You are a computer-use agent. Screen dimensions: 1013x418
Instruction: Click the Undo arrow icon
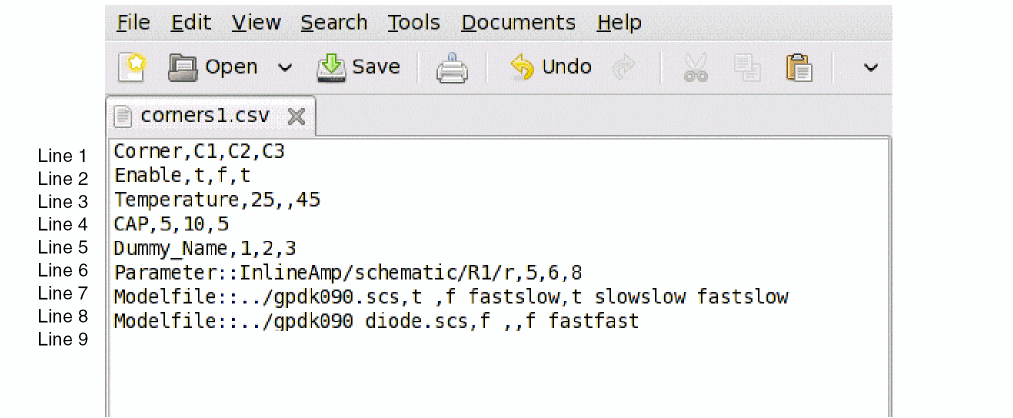pos(522,68)
